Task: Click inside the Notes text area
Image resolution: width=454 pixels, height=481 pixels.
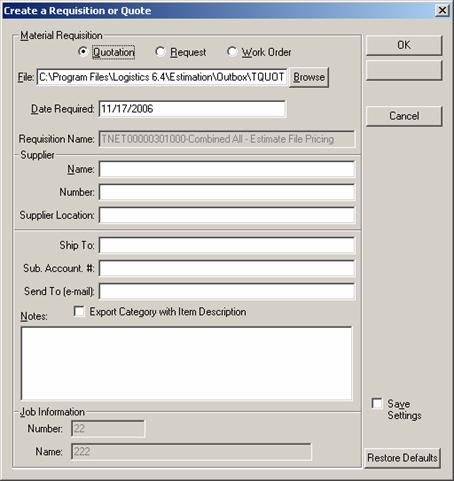Action: point(186,363)
